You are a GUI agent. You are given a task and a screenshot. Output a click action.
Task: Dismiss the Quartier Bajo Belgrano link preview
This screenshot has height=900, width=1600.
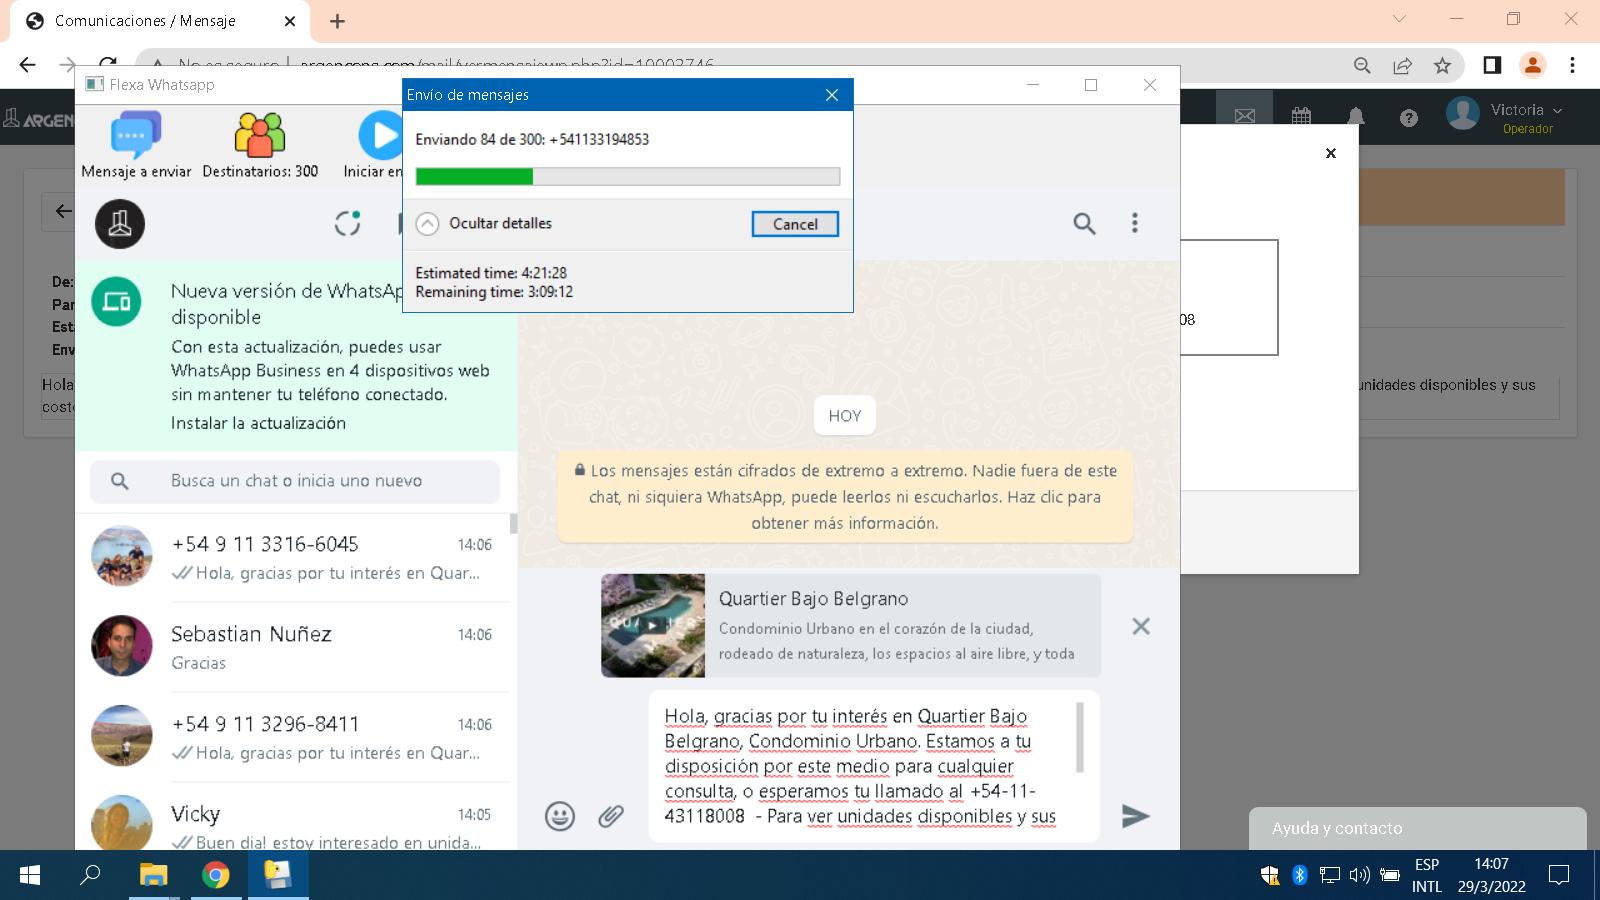point(1141,626)
